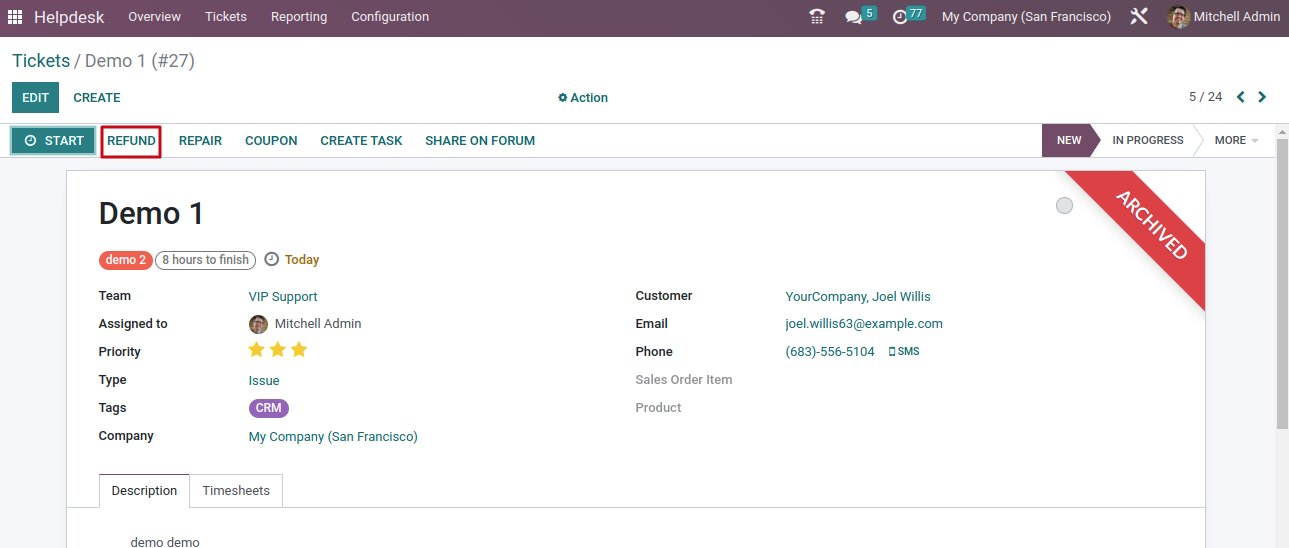This screenshot has height=548, width=1289.
Task: Click the phone/VoIP icon in top bar
Action: [x=817, y=17]
